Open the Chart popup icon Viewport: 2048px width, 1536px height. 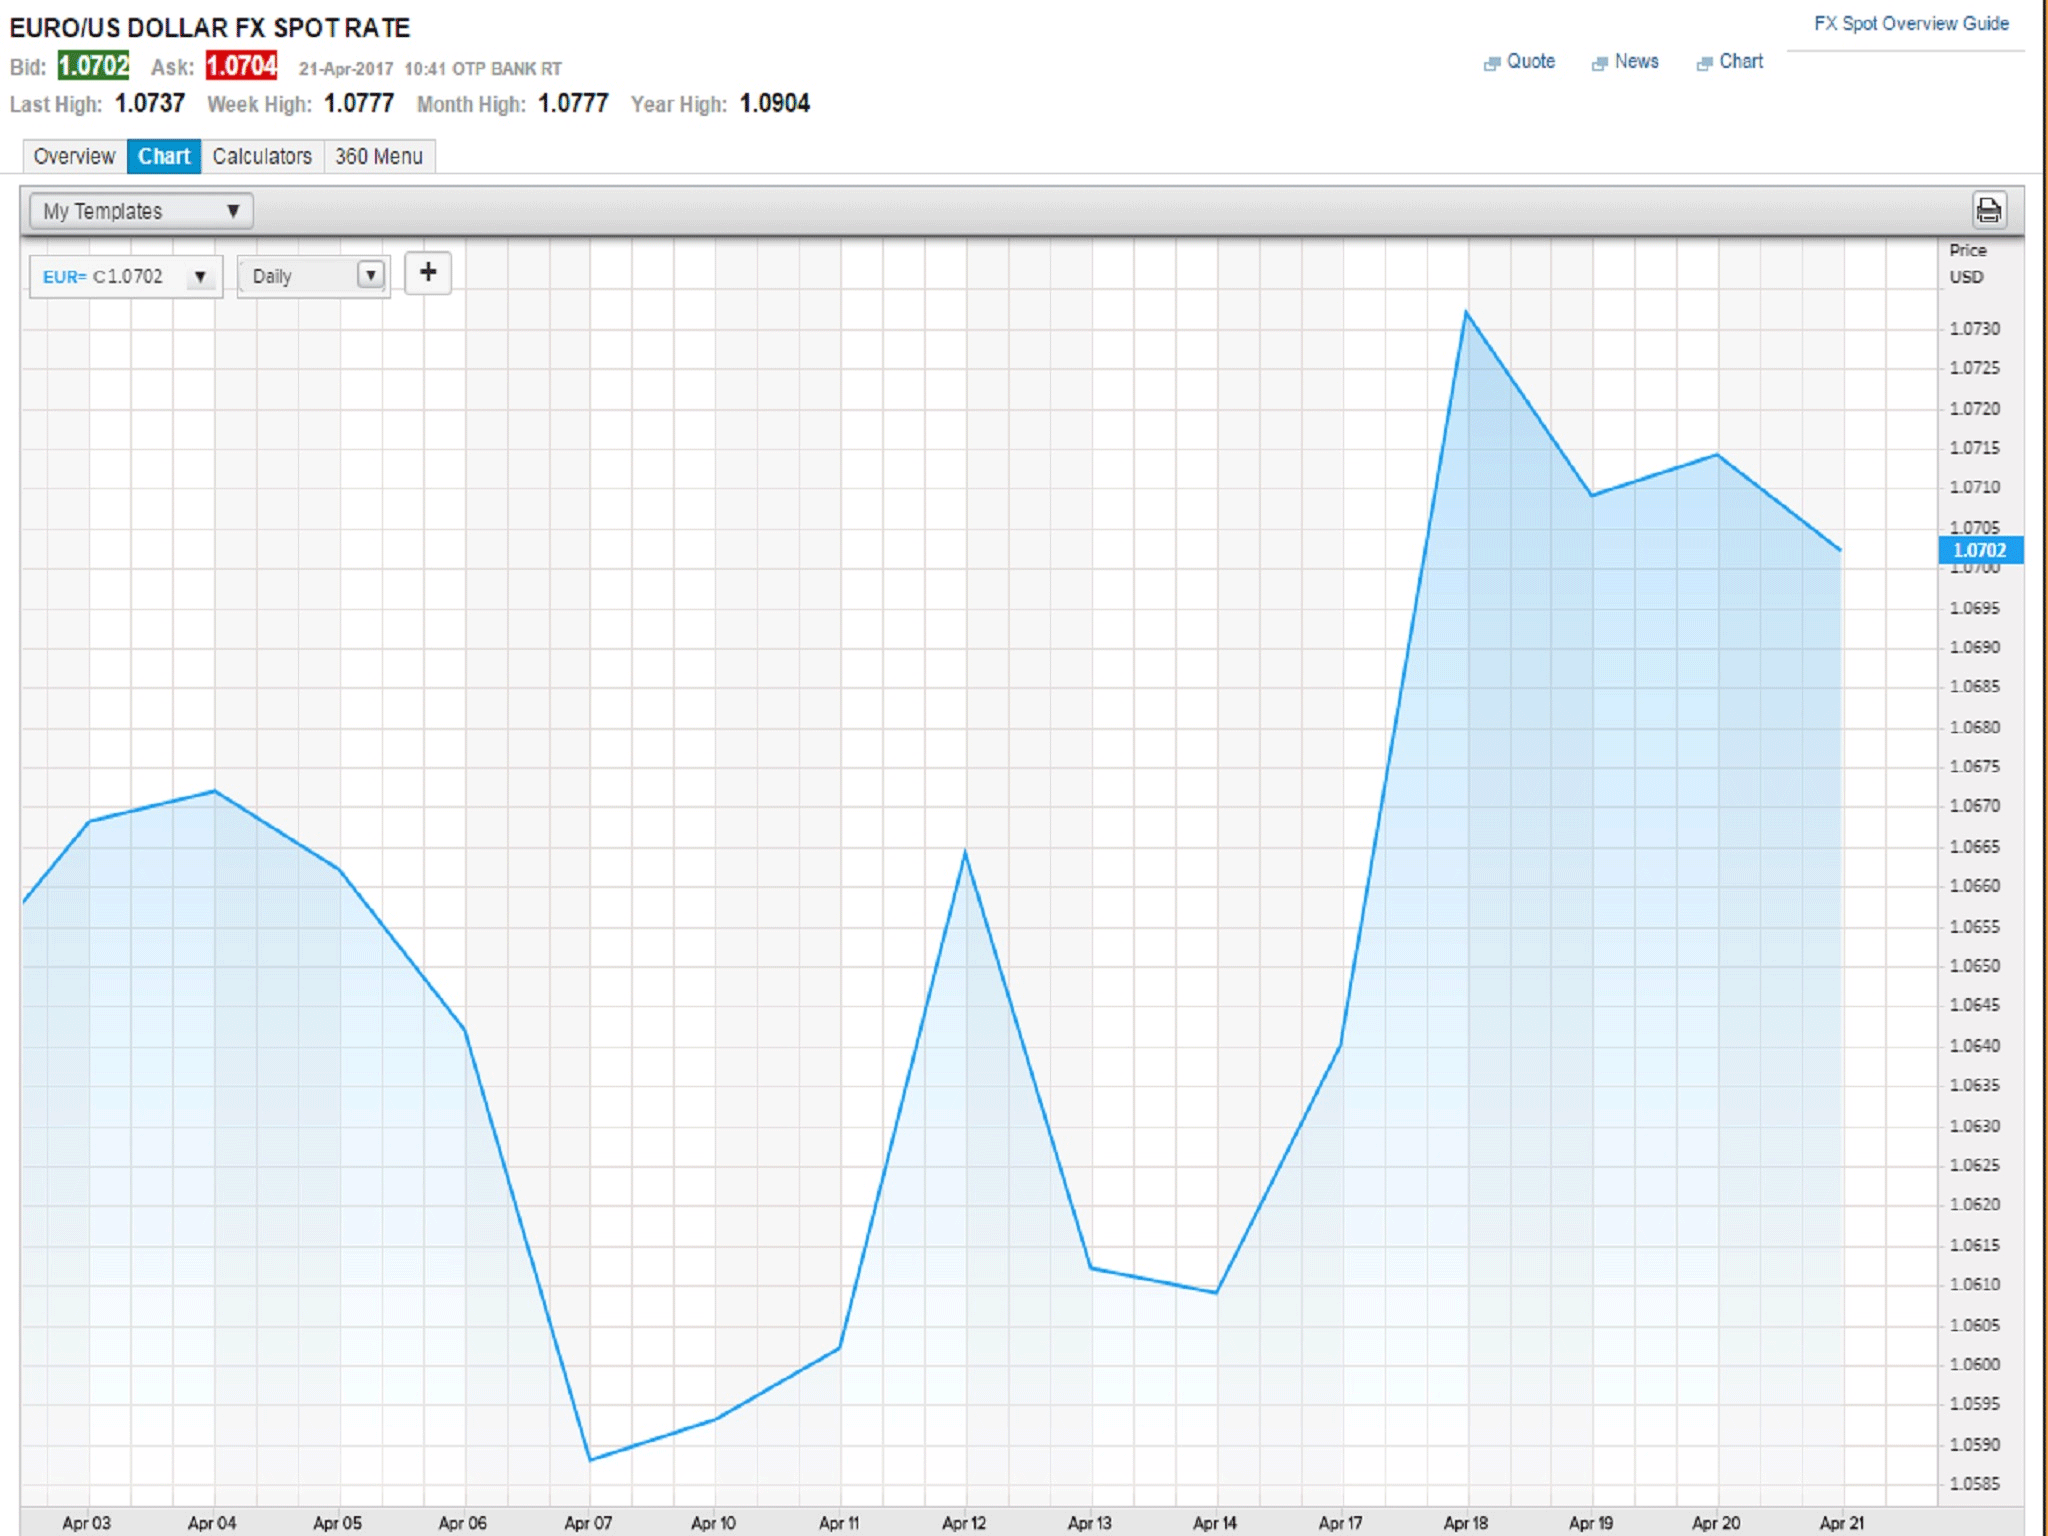(x=1704, y=63)
